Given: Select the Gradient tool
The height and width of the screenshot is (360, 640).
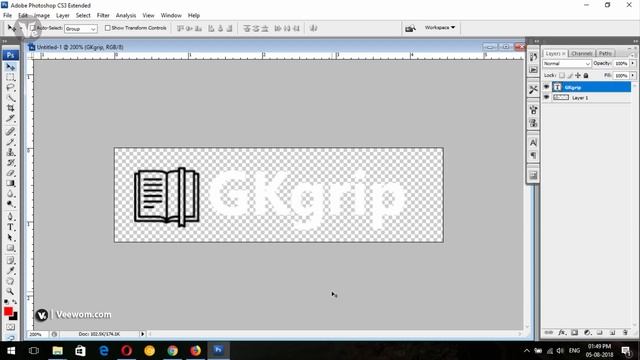Looking at the screenshot, I should point(11,183).
